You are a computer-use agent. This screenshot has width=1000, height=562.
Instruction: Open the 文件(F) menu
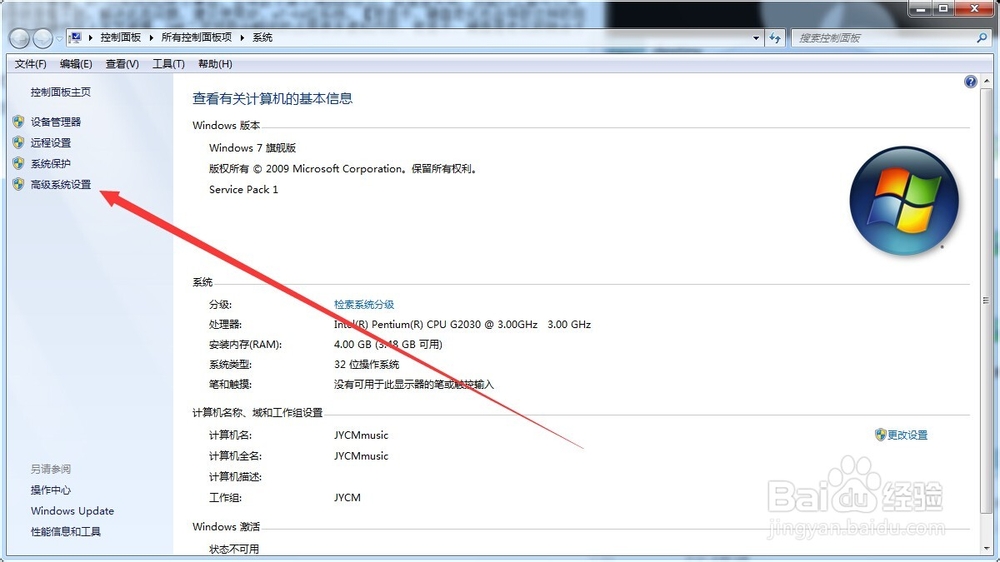(x=30, y=64)
